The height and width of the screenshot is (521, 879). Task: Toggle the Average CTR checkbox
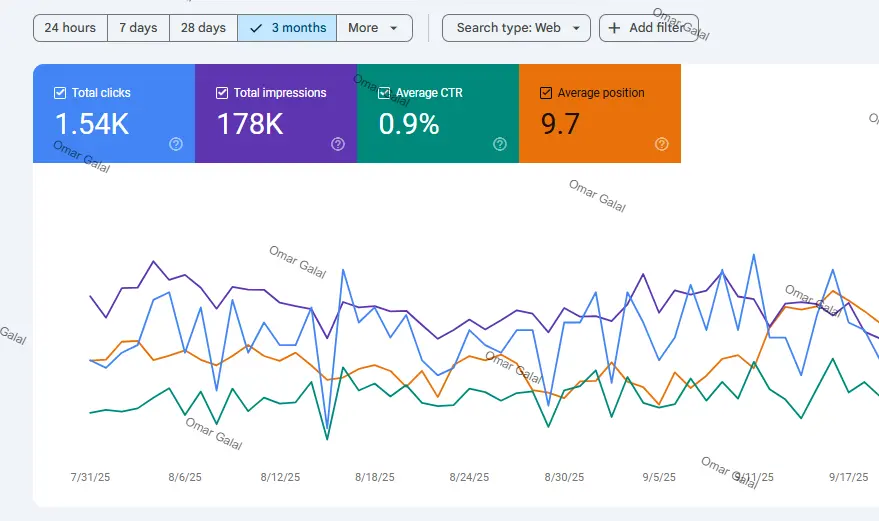point(384,93)
